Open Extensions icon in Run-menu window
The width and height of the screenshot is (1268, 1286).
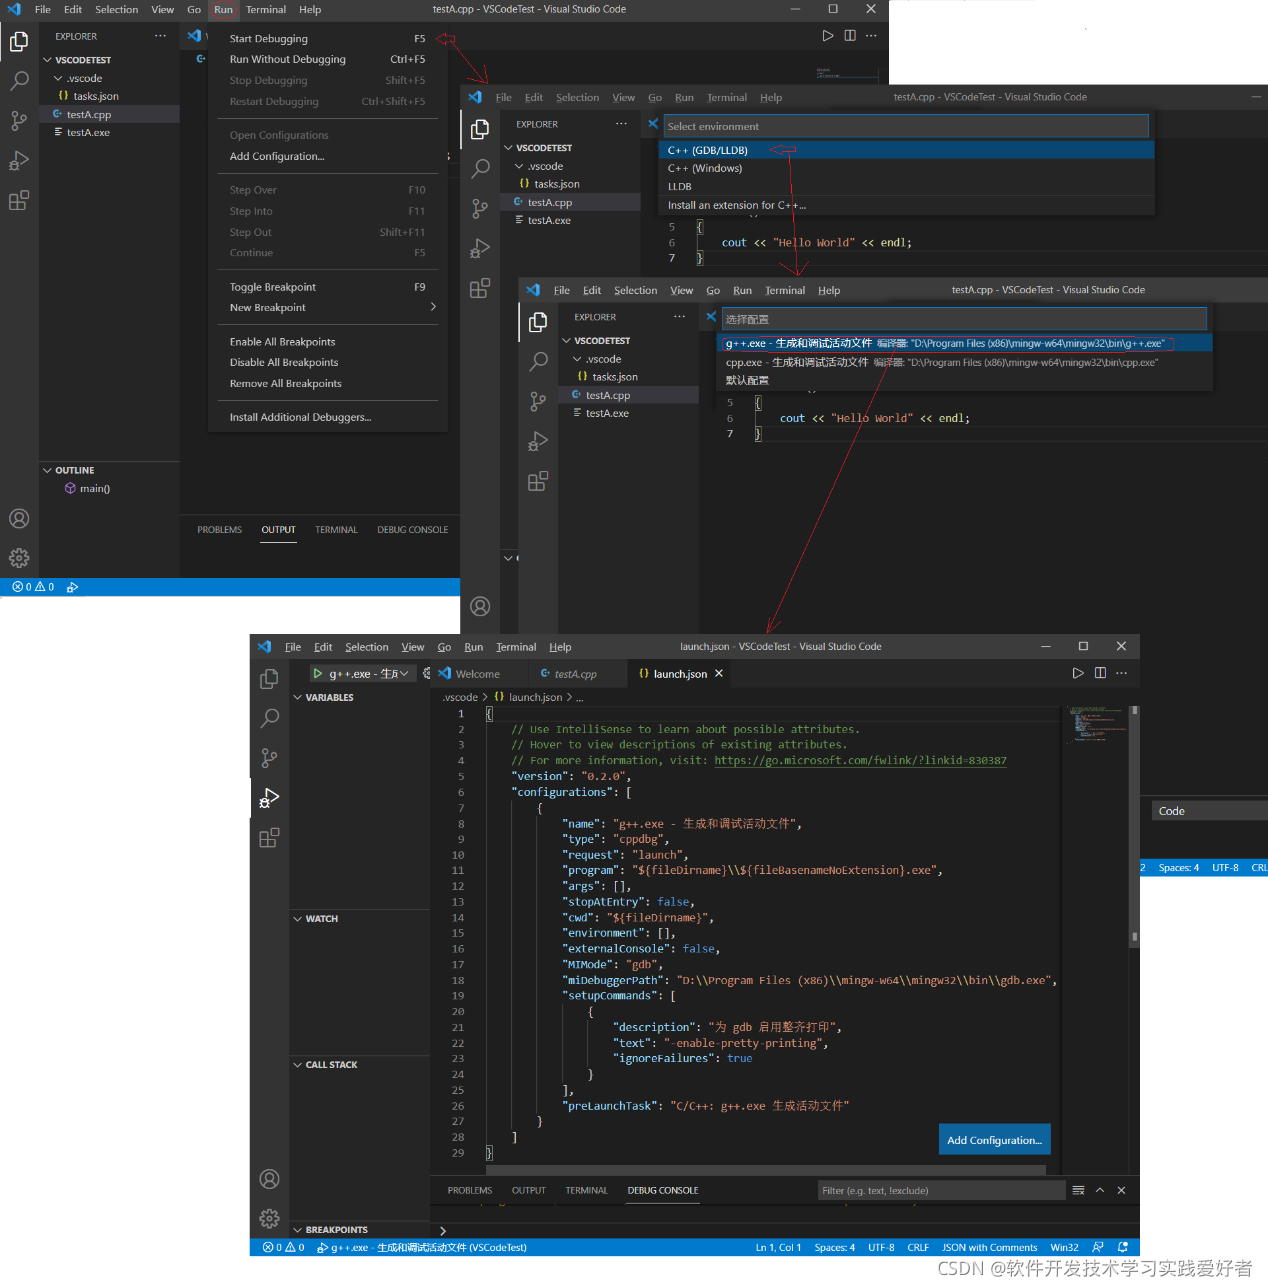click(19, 201)
